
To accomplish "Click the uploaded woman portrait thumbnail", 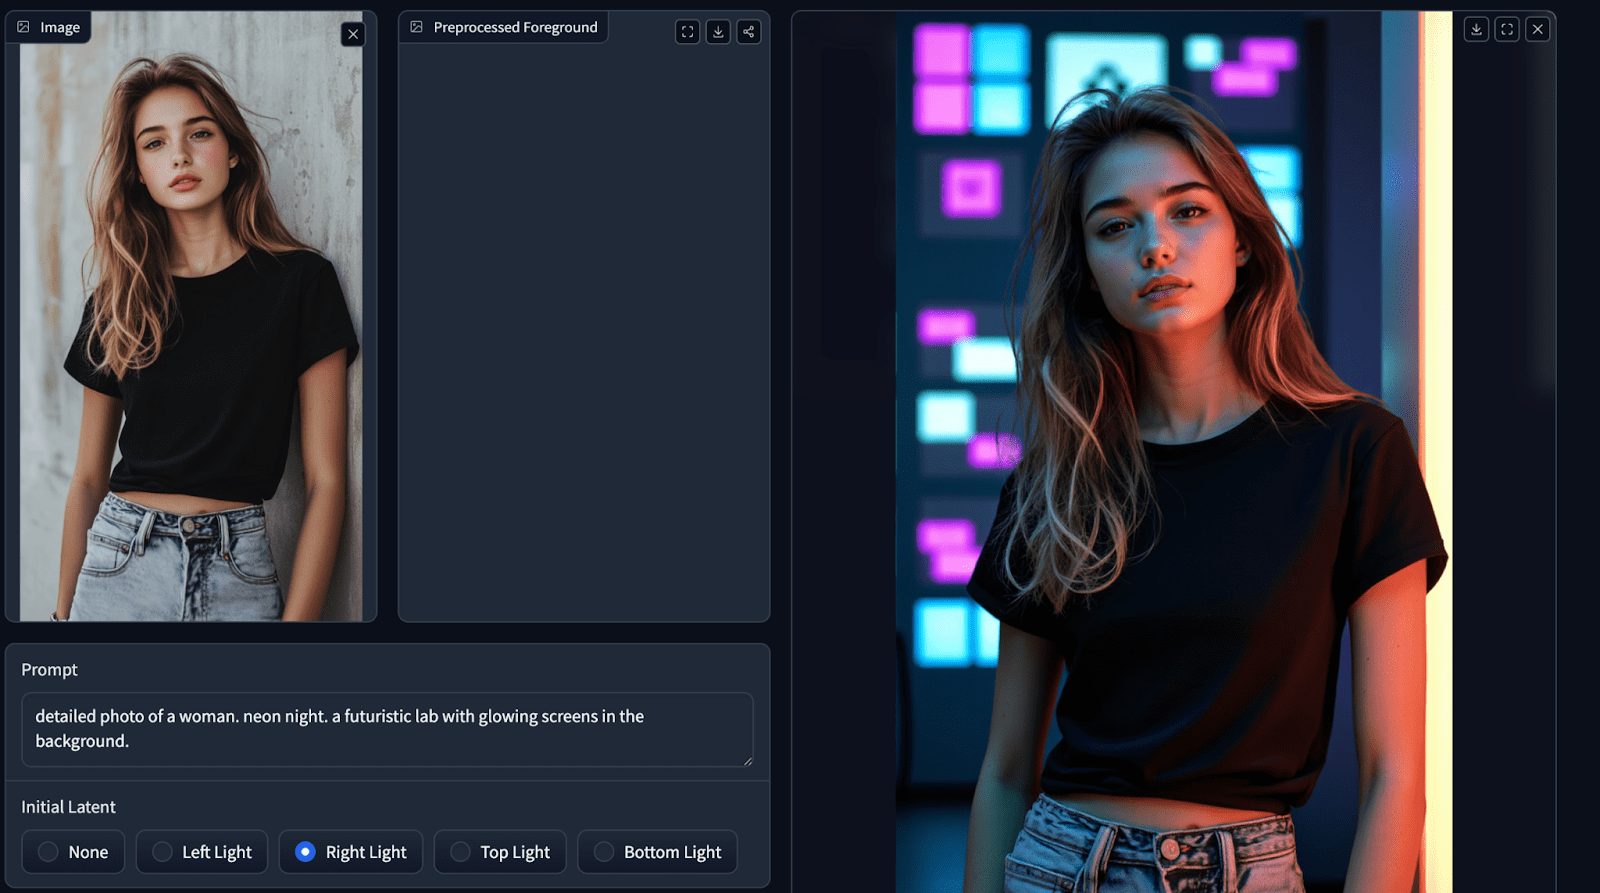I will (191, 330).
